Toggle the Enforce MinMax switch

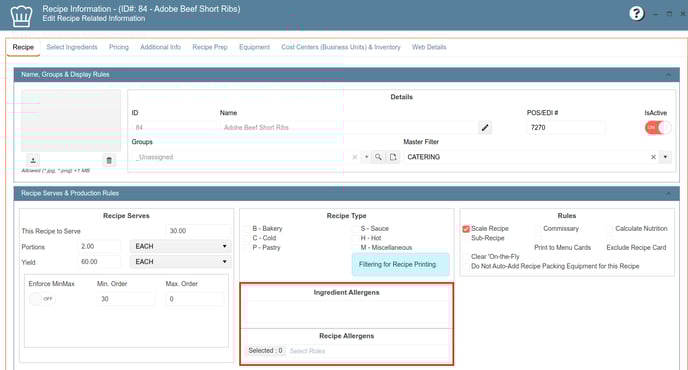42,299
